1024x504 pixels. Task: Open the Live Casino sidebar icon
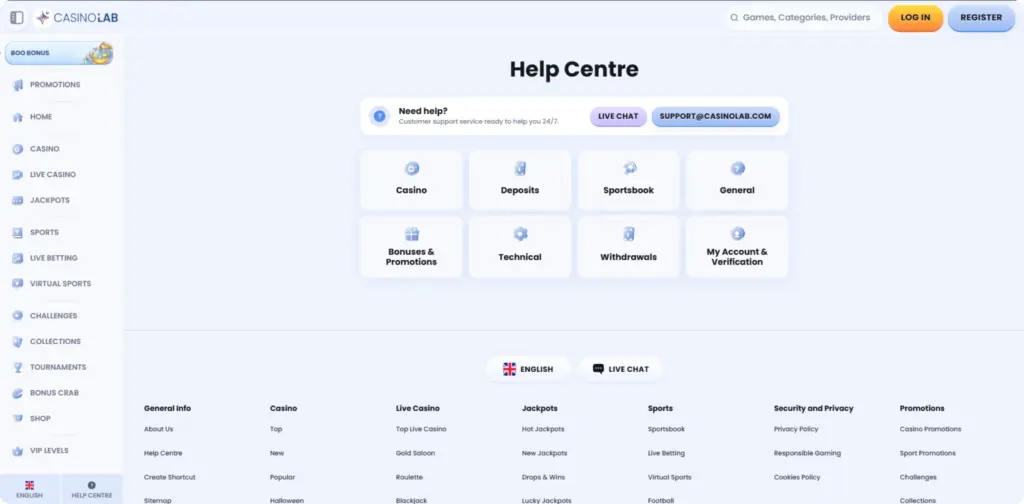pos(18,175)
